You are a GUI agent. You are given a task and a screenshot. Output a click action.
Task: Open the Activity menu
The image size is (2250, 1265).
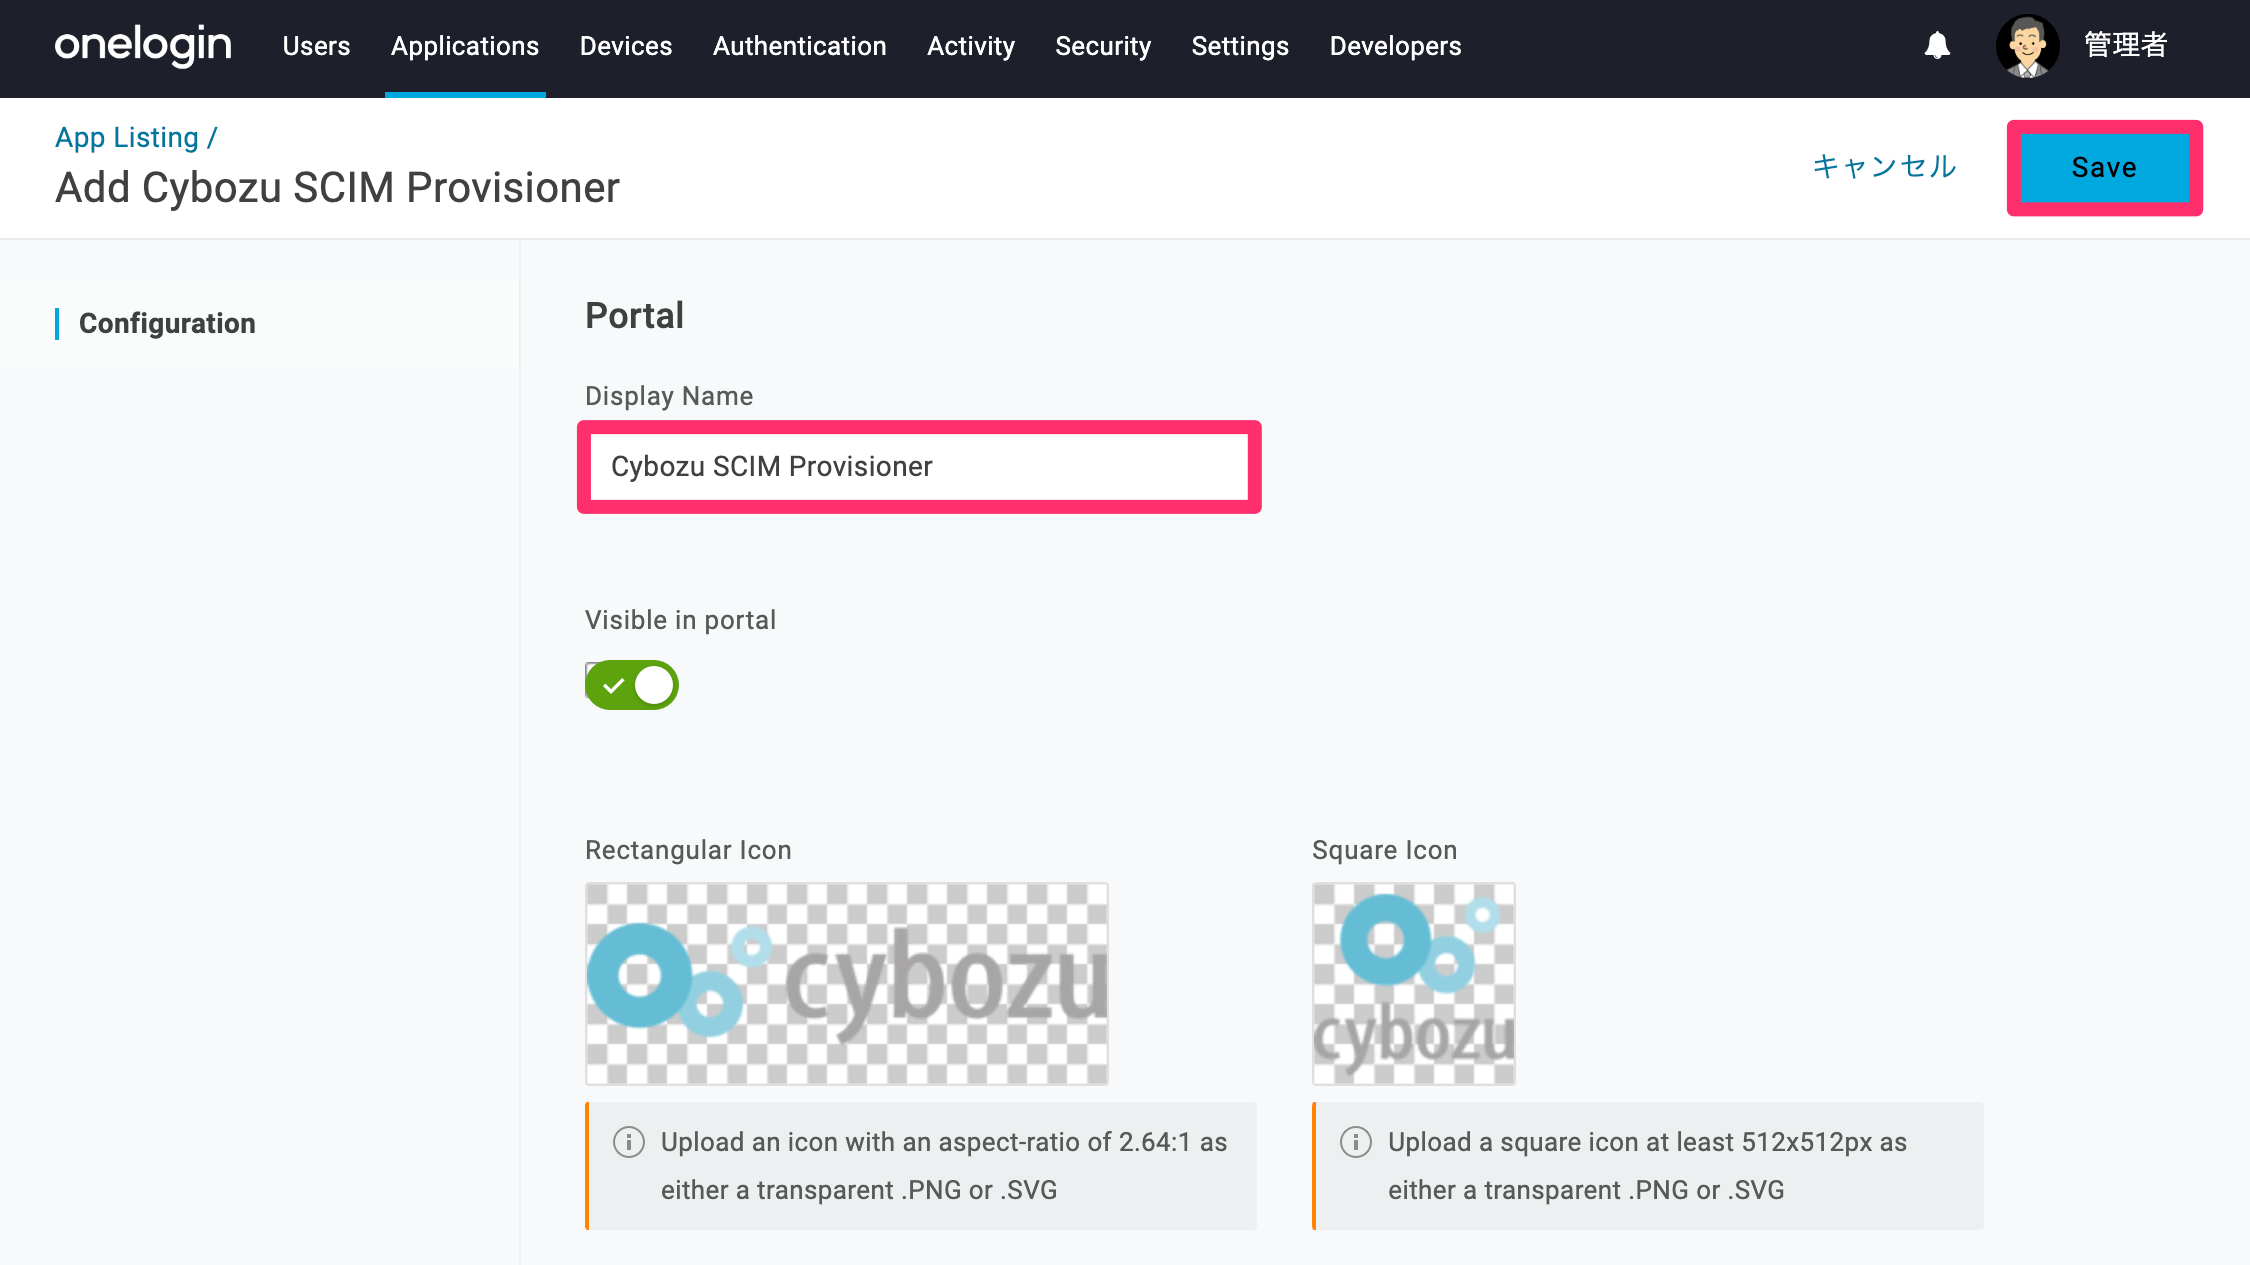971,46
